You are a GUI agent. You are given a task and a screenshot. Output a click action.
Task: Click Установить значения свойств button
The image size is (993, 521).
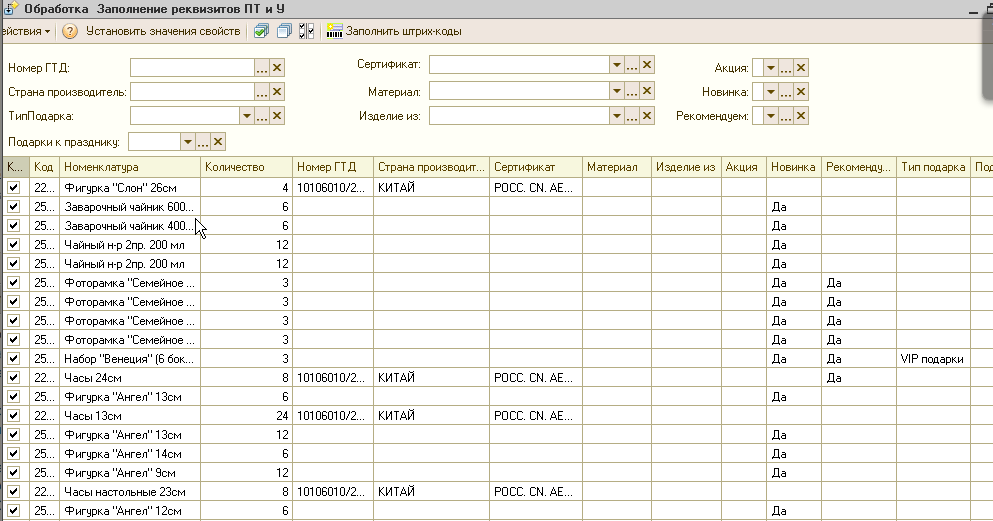pos(163,32)
